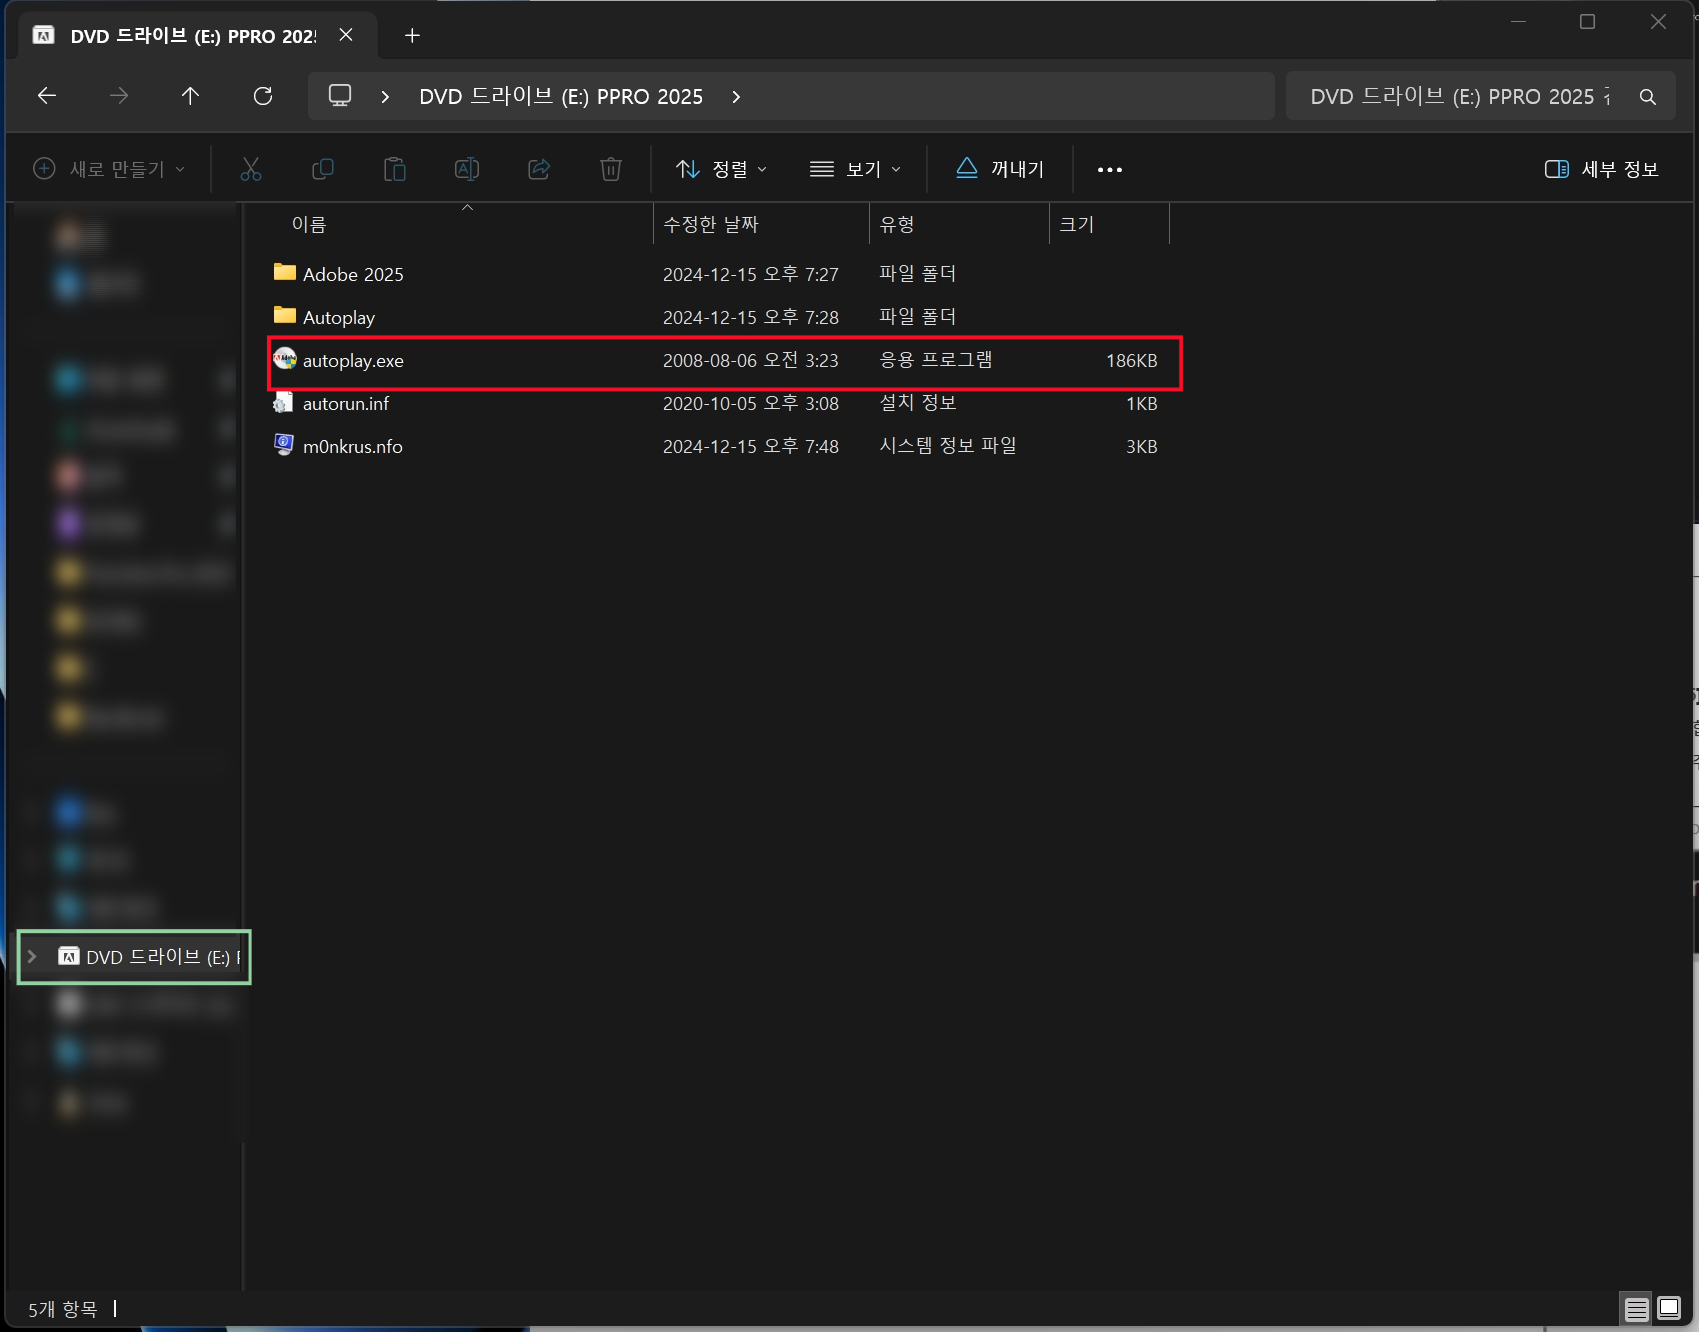Add a new tab with plus button
Viewport: 1699px width, 1332px height.
click(x=412, y=36)
